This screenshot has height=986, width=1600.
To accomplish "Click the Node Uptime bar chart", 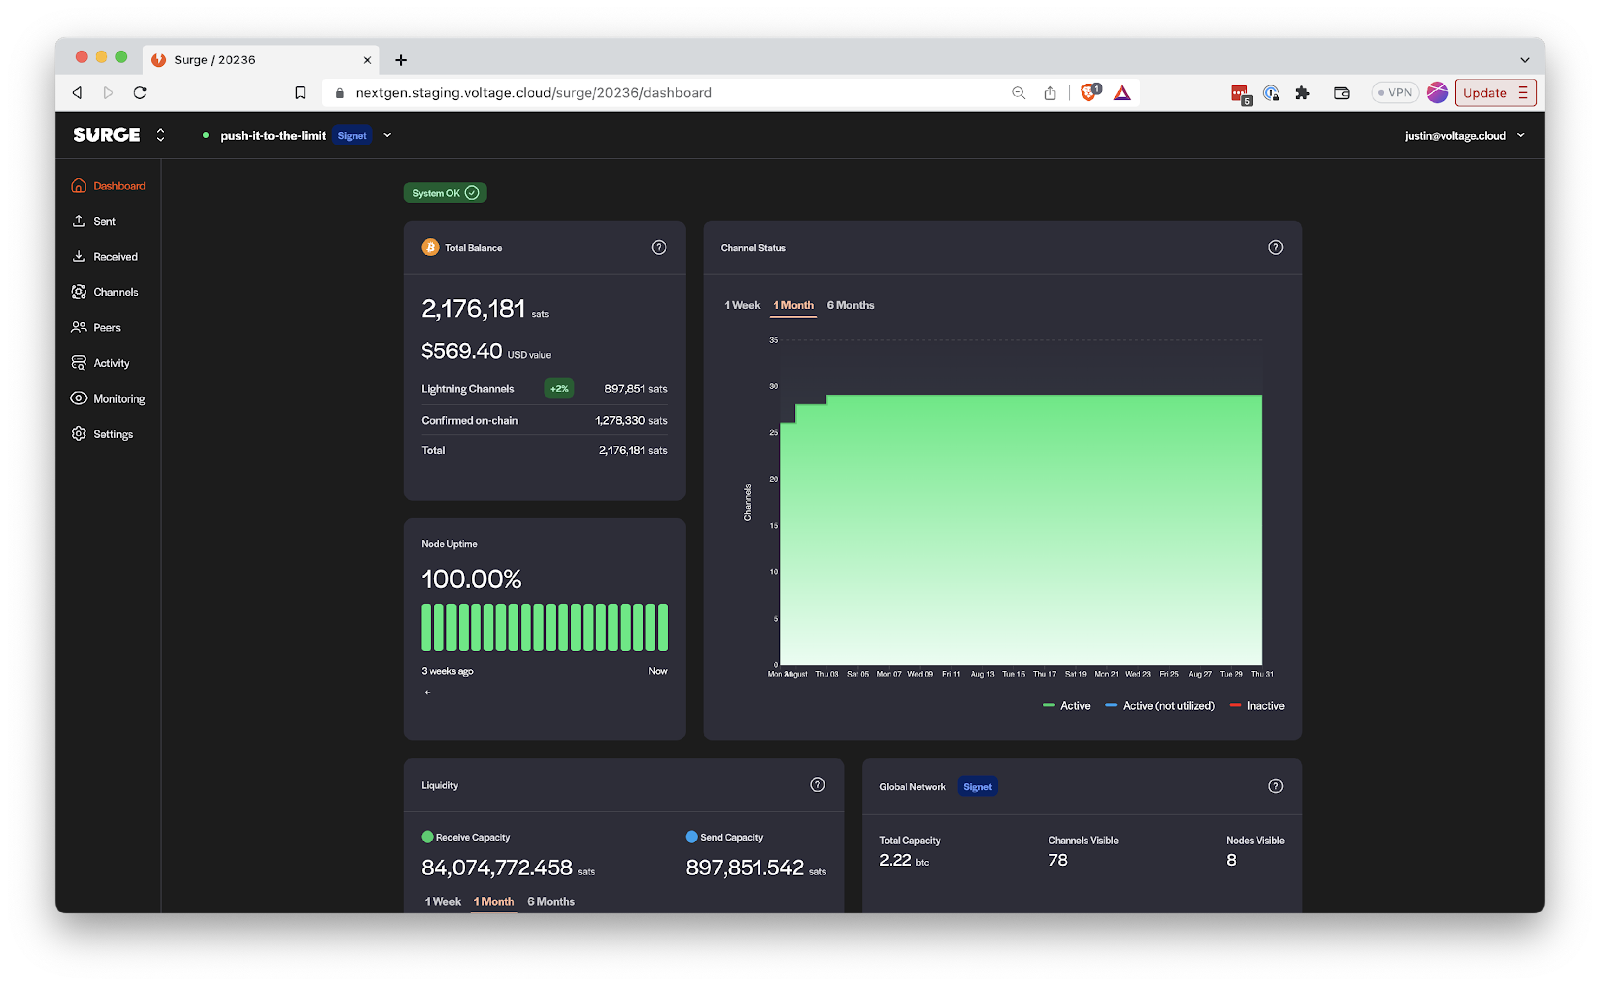I will point(544,628).
